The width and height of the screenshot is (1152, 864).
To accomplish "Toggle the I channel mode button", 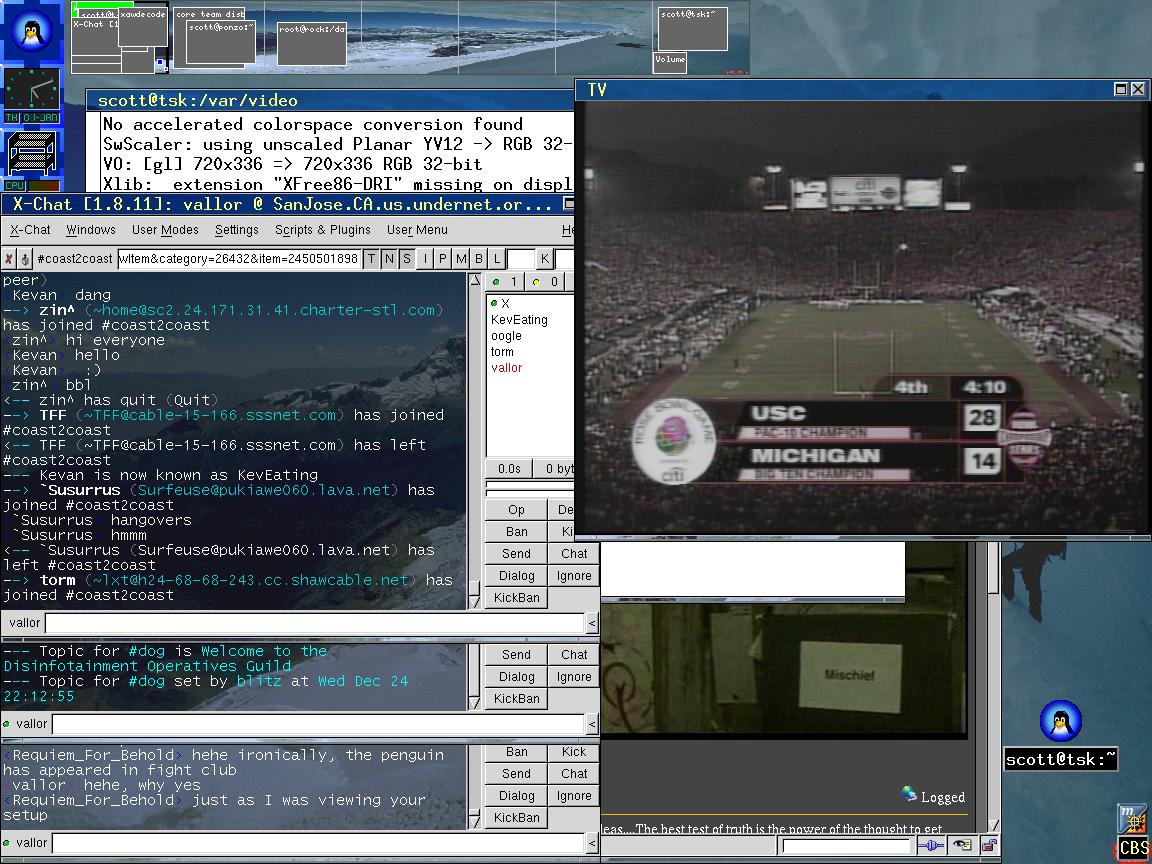I will pyautogui.click(x=425, y=259).
